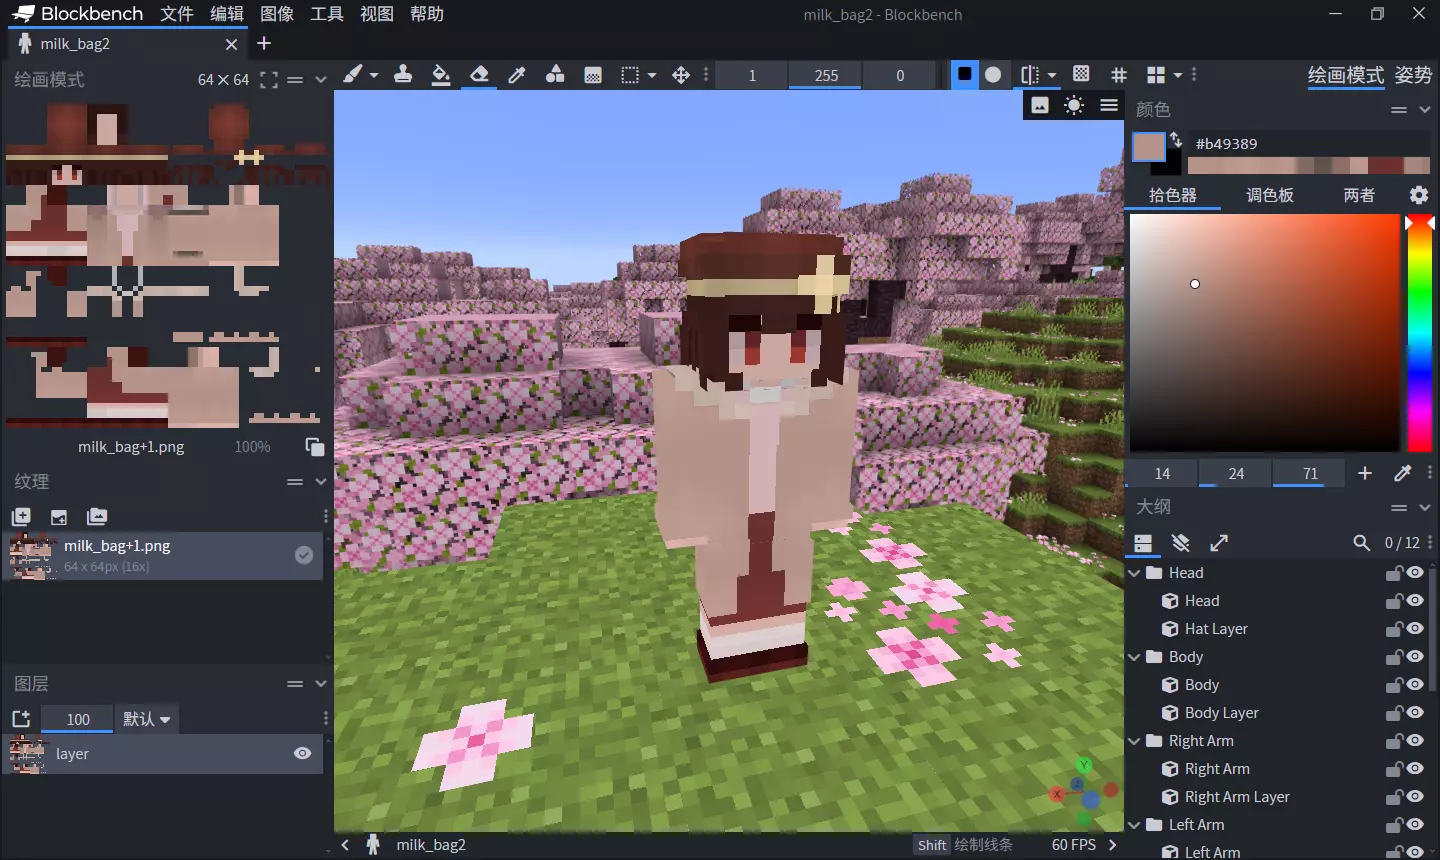The width and height of the screenshot is (1440, 860).
Task: Click the viewport background image icon
Action: point(1040,105)
